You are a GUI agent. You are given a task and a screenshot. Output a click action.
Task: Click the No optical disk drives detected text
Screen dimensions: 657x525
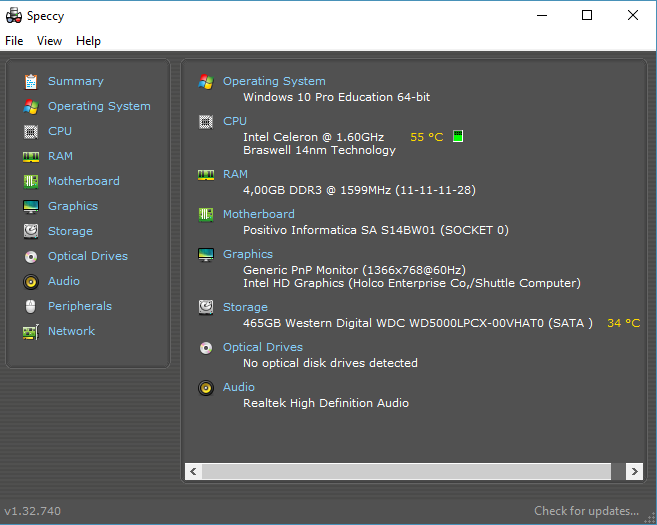(330, 363)
